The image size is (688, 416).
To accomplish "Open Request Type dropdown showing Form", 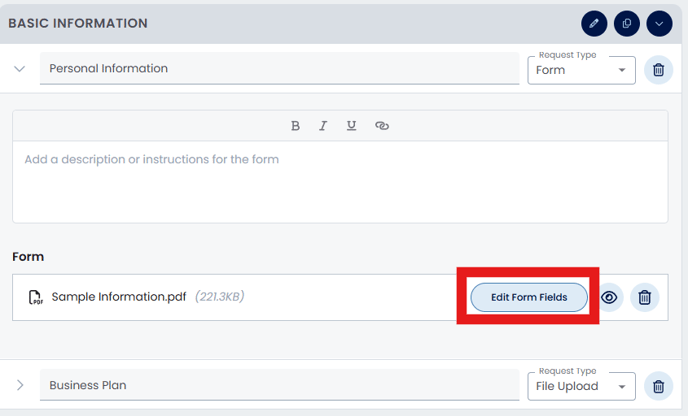I will [581, 70].
